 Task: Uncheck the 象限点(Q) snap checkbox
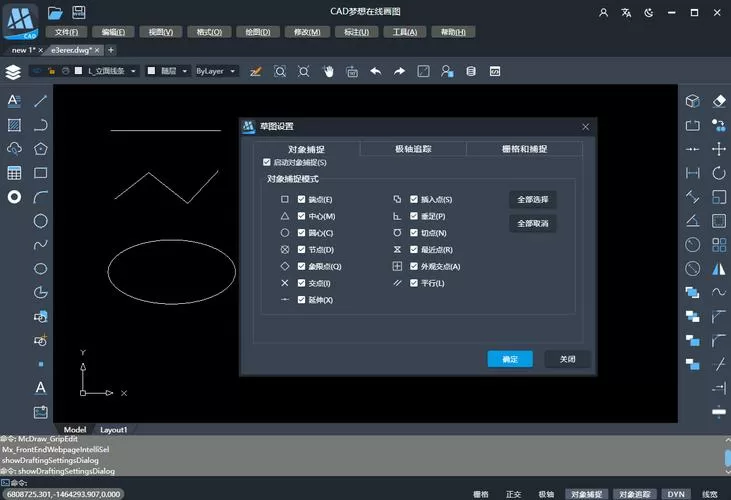tap(301, 266)
